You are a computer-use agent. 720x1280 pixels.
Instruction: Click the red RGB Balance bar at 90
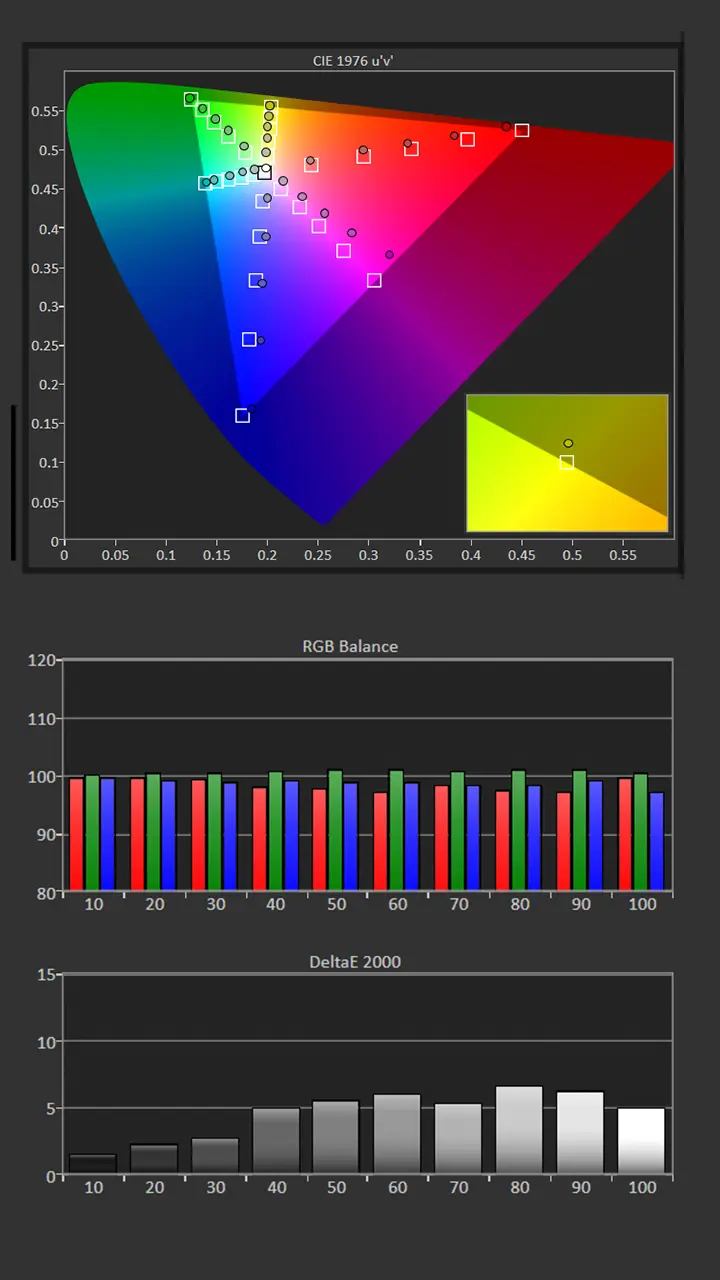[x=564, y=841]
